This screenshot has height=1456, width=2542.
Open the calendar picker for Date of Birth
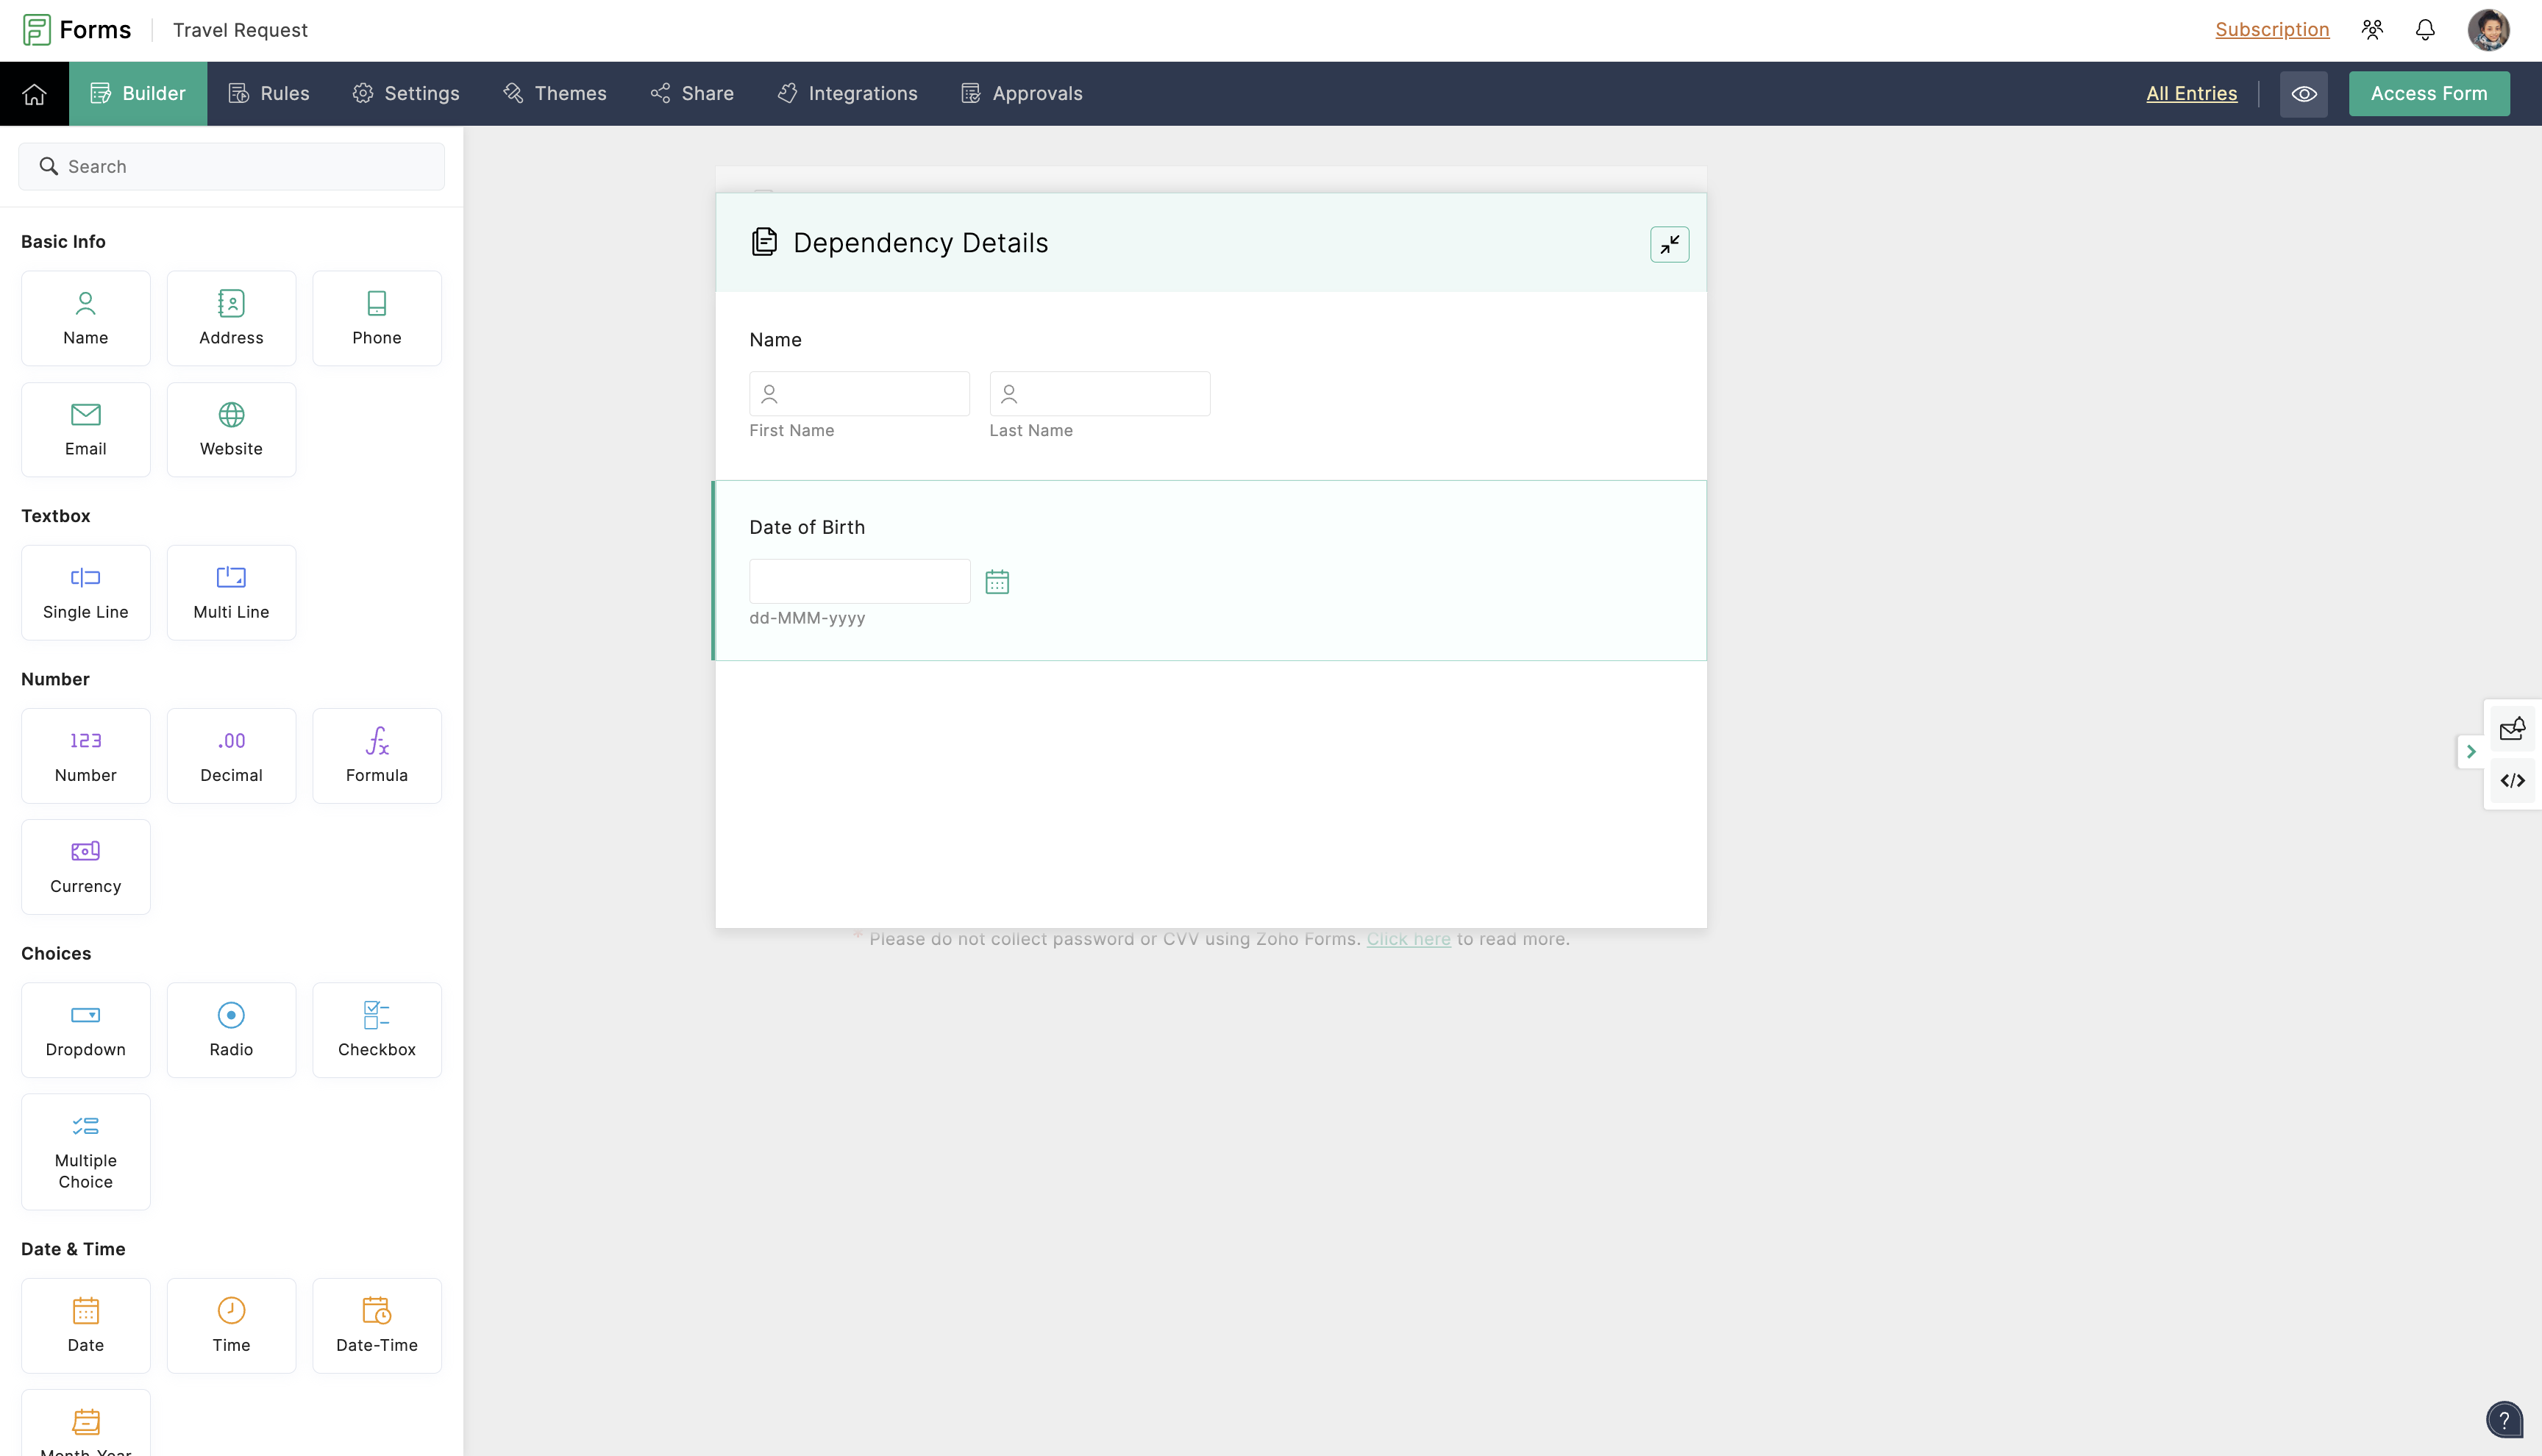(996, 582)
